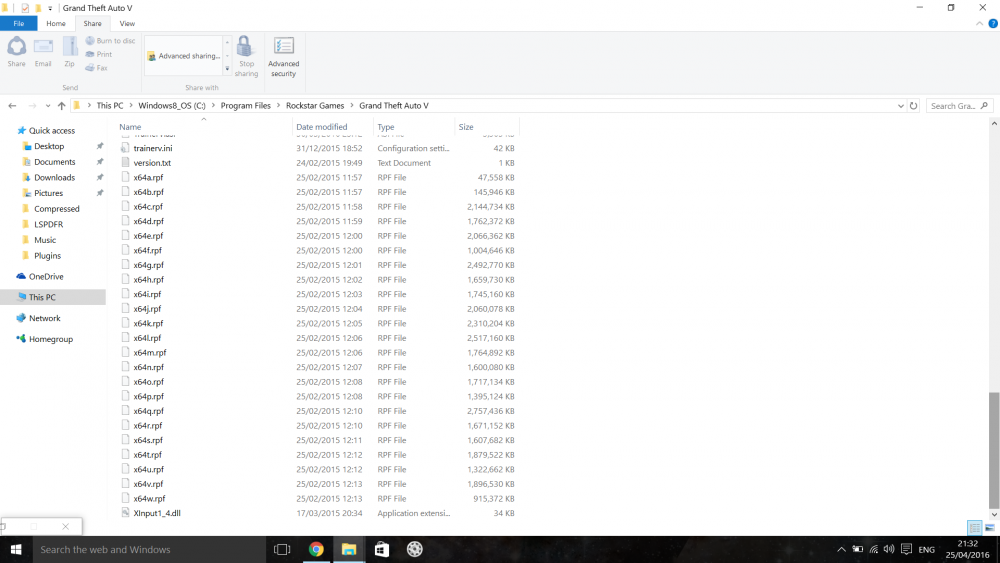Click Stop sharing padlock icon
The image size is (1000, 563).
point(246,56)
